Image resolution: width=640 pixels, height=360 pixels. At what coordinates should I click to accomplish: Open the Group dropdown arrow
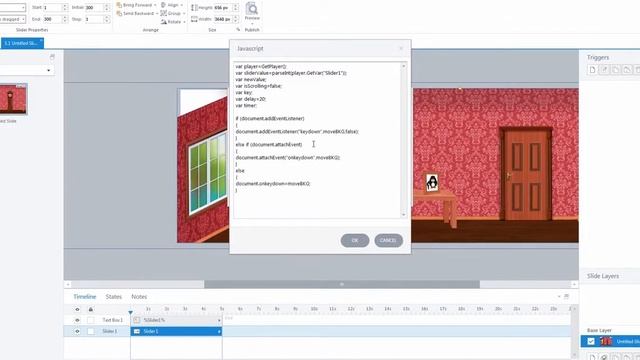(184, 13)
